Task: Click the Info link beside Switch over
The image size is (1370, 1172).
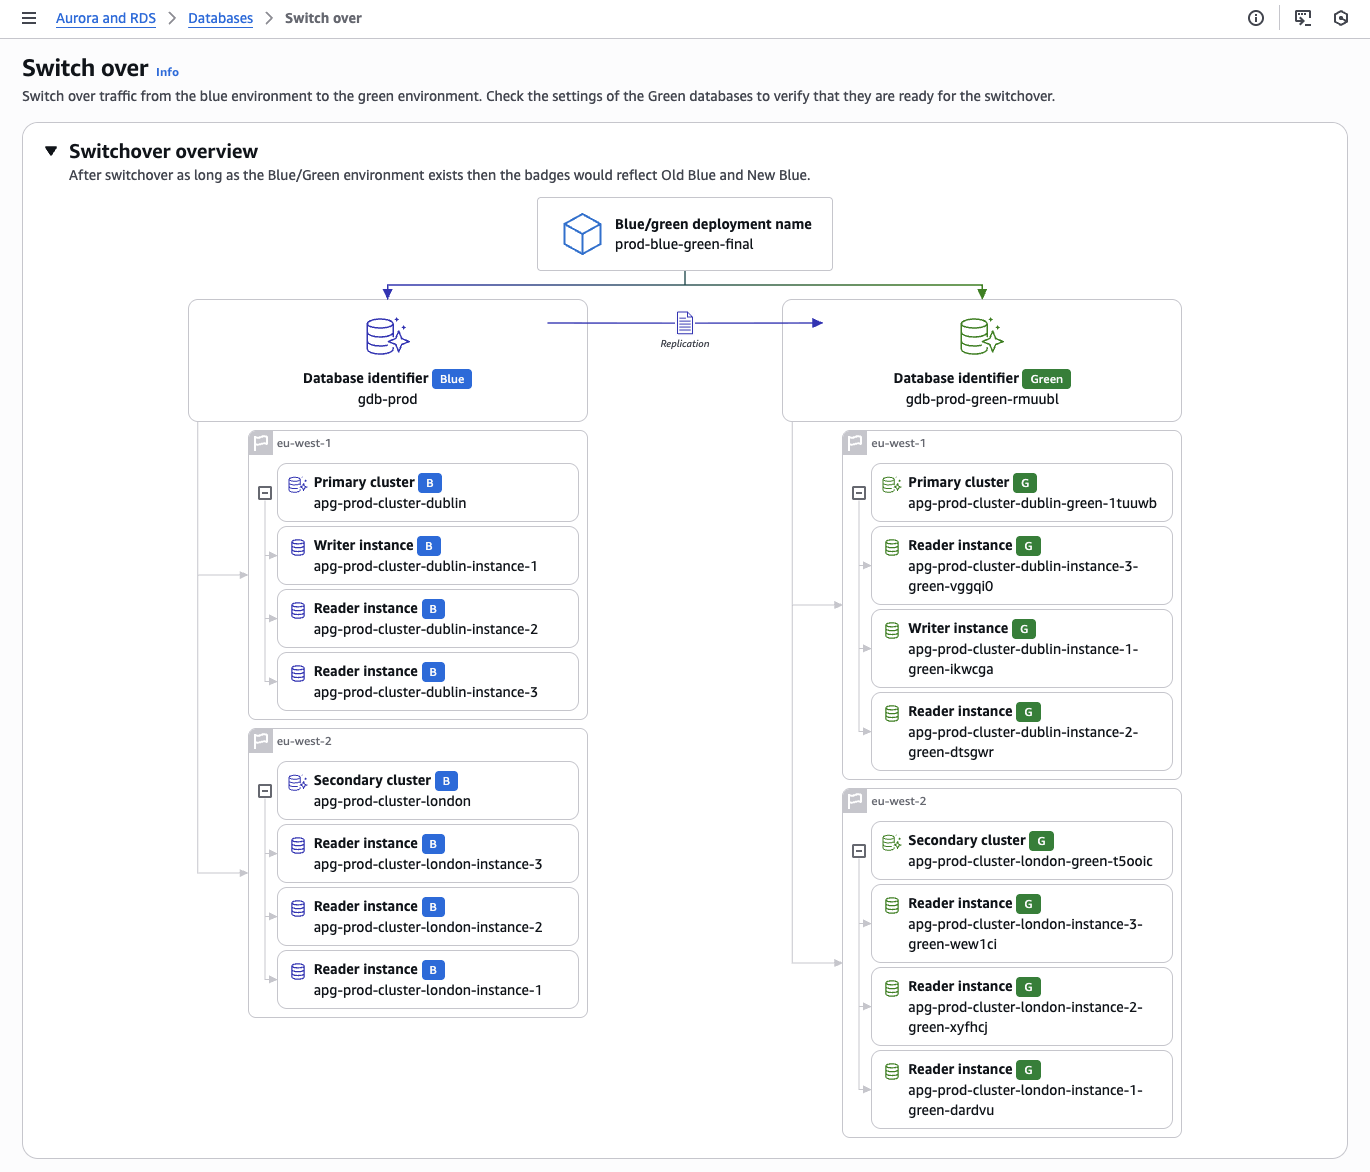Action: [167, 72]
